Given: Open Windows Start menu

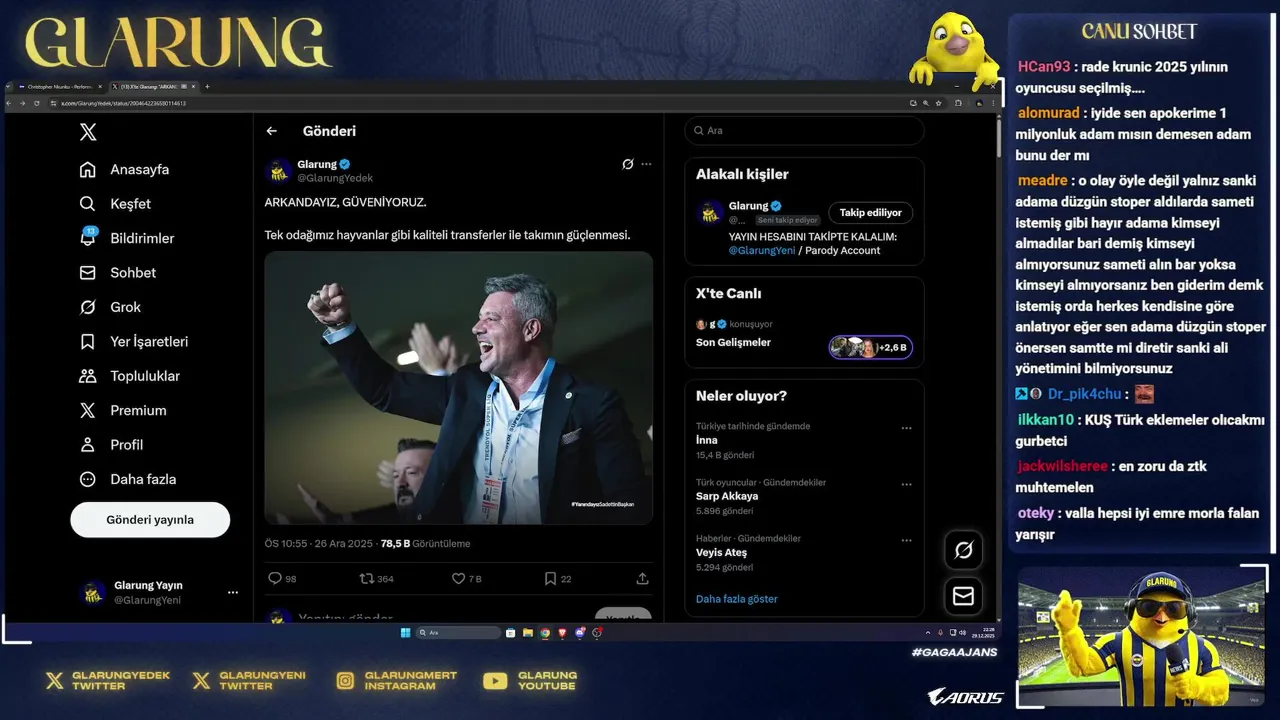Looking at the screenshot, I should tap(405, 632).
